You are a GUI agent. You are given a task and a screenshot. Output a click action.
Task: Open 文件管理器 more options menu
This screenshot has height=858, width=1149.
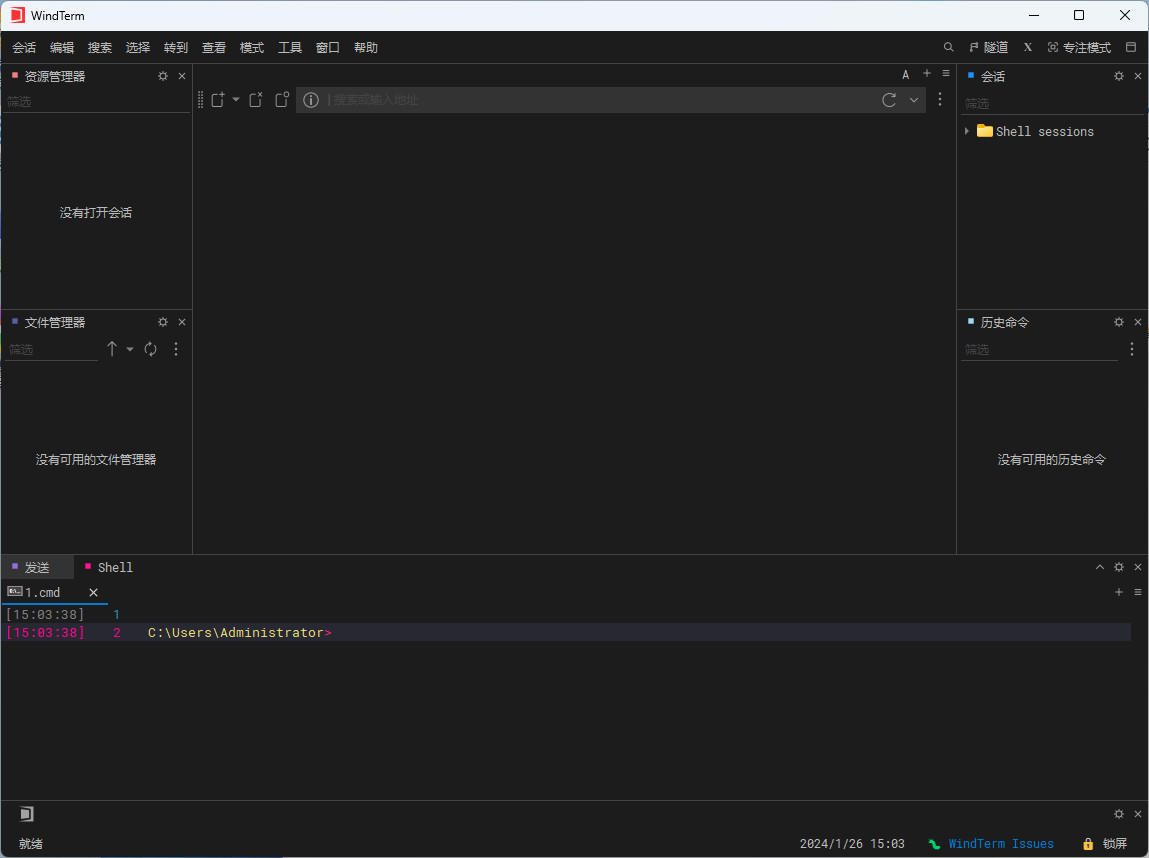pyautogui.click(x=176, y=350)
